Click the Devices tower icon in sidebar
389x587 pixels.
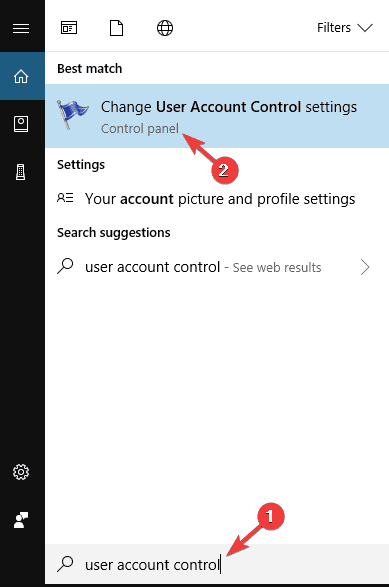21,172
